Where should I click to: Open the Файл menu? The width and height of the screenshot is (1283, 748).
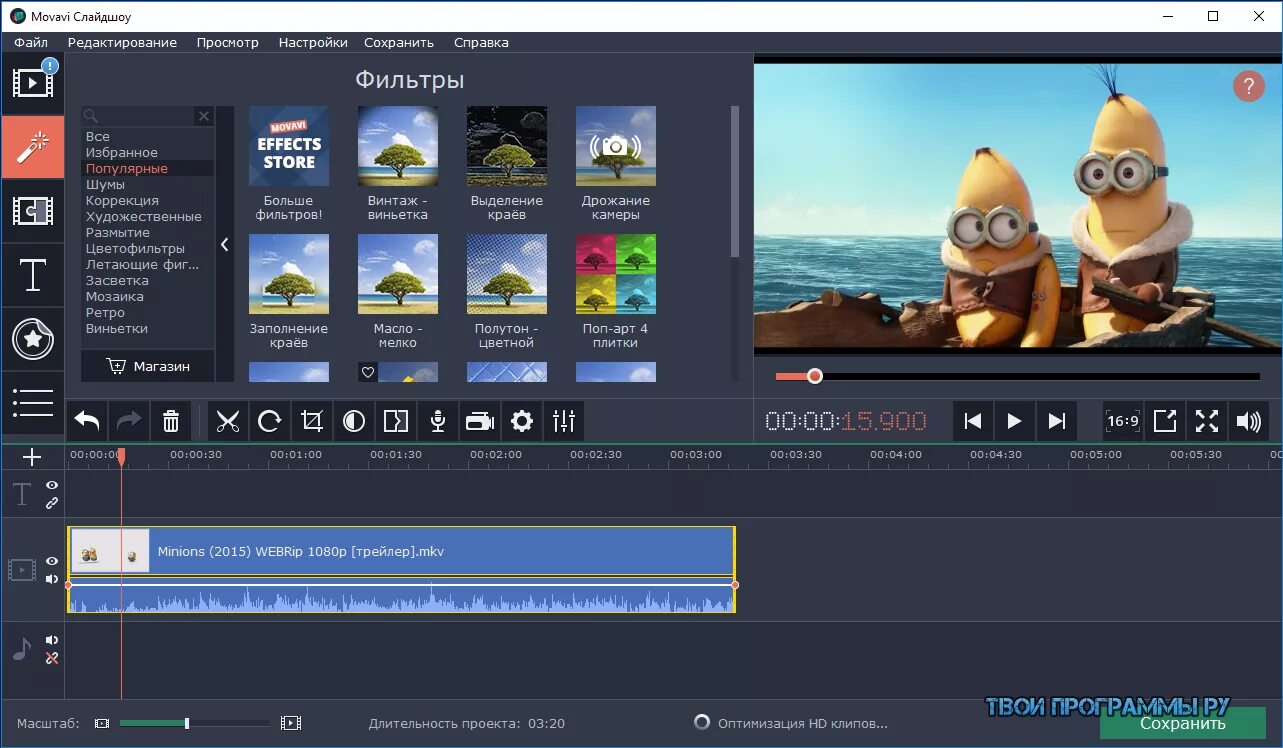tap(31, 42)
